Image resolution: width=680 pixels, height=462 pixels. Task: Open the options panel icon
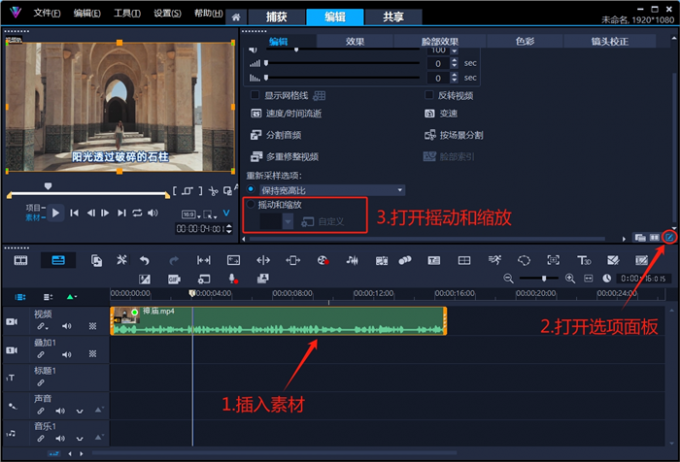670,237
